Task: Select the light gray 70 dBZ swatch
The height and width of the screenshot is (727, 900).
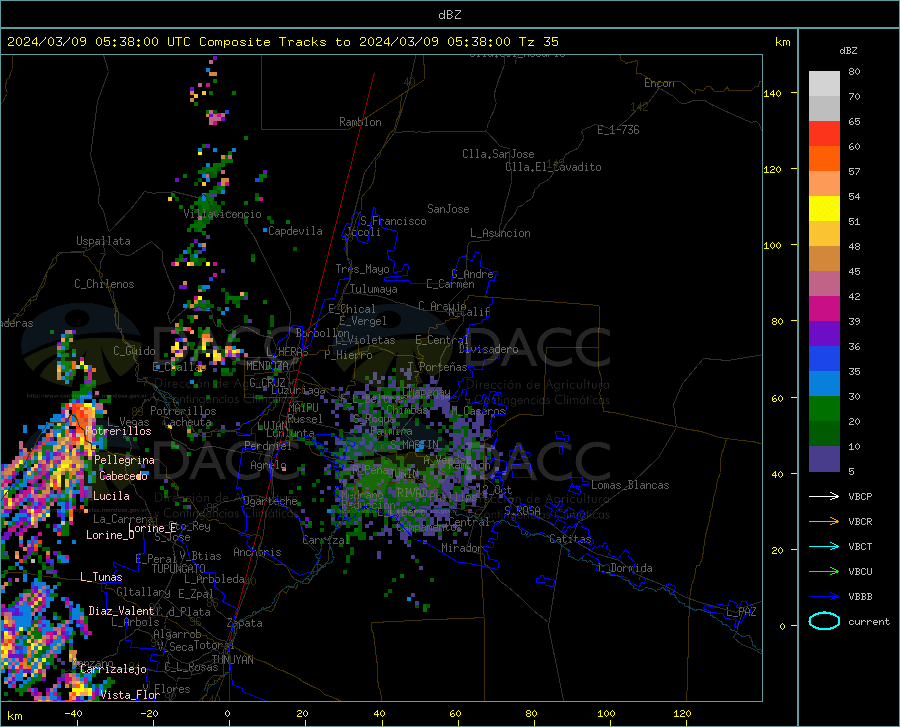Action: point(824,84)
